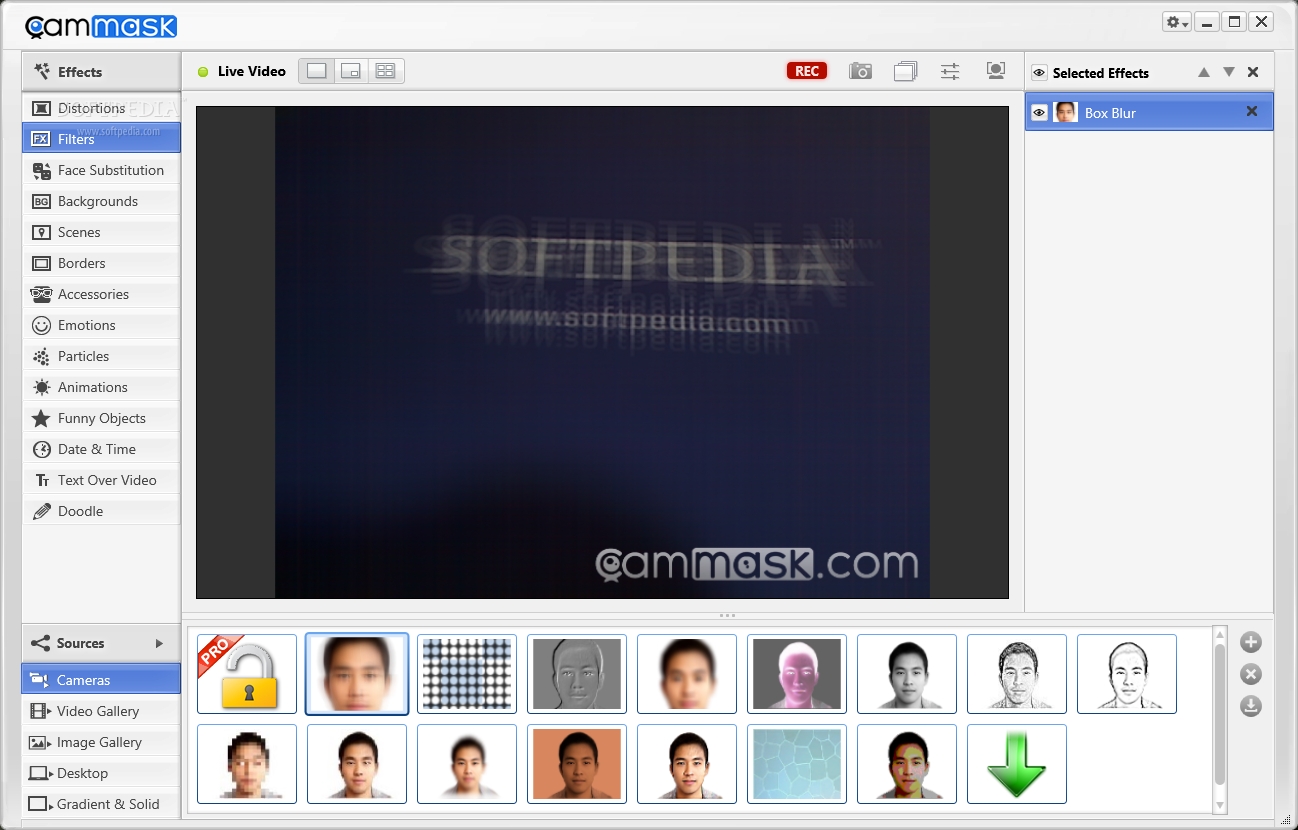1298x830 pixels.
Task: Click the effects gallery scrollbar up arrow
Action: tap(1219, 634)
